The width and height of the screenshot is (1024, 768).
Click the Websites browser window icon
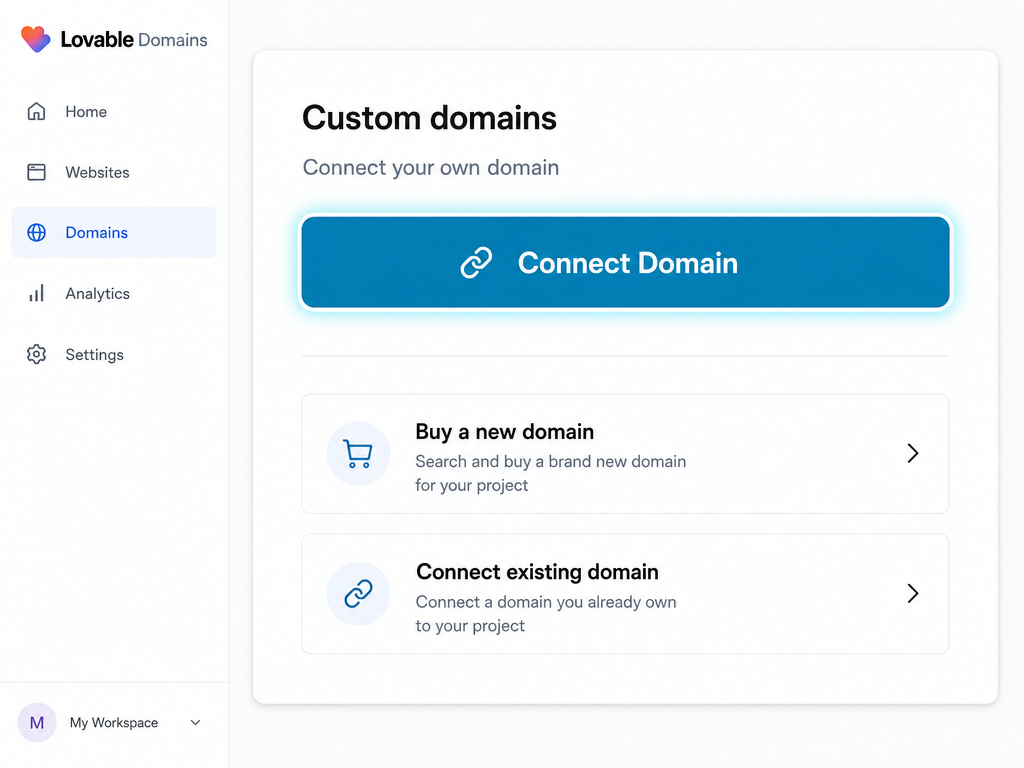pyautogui.click(x=37, y=172)
